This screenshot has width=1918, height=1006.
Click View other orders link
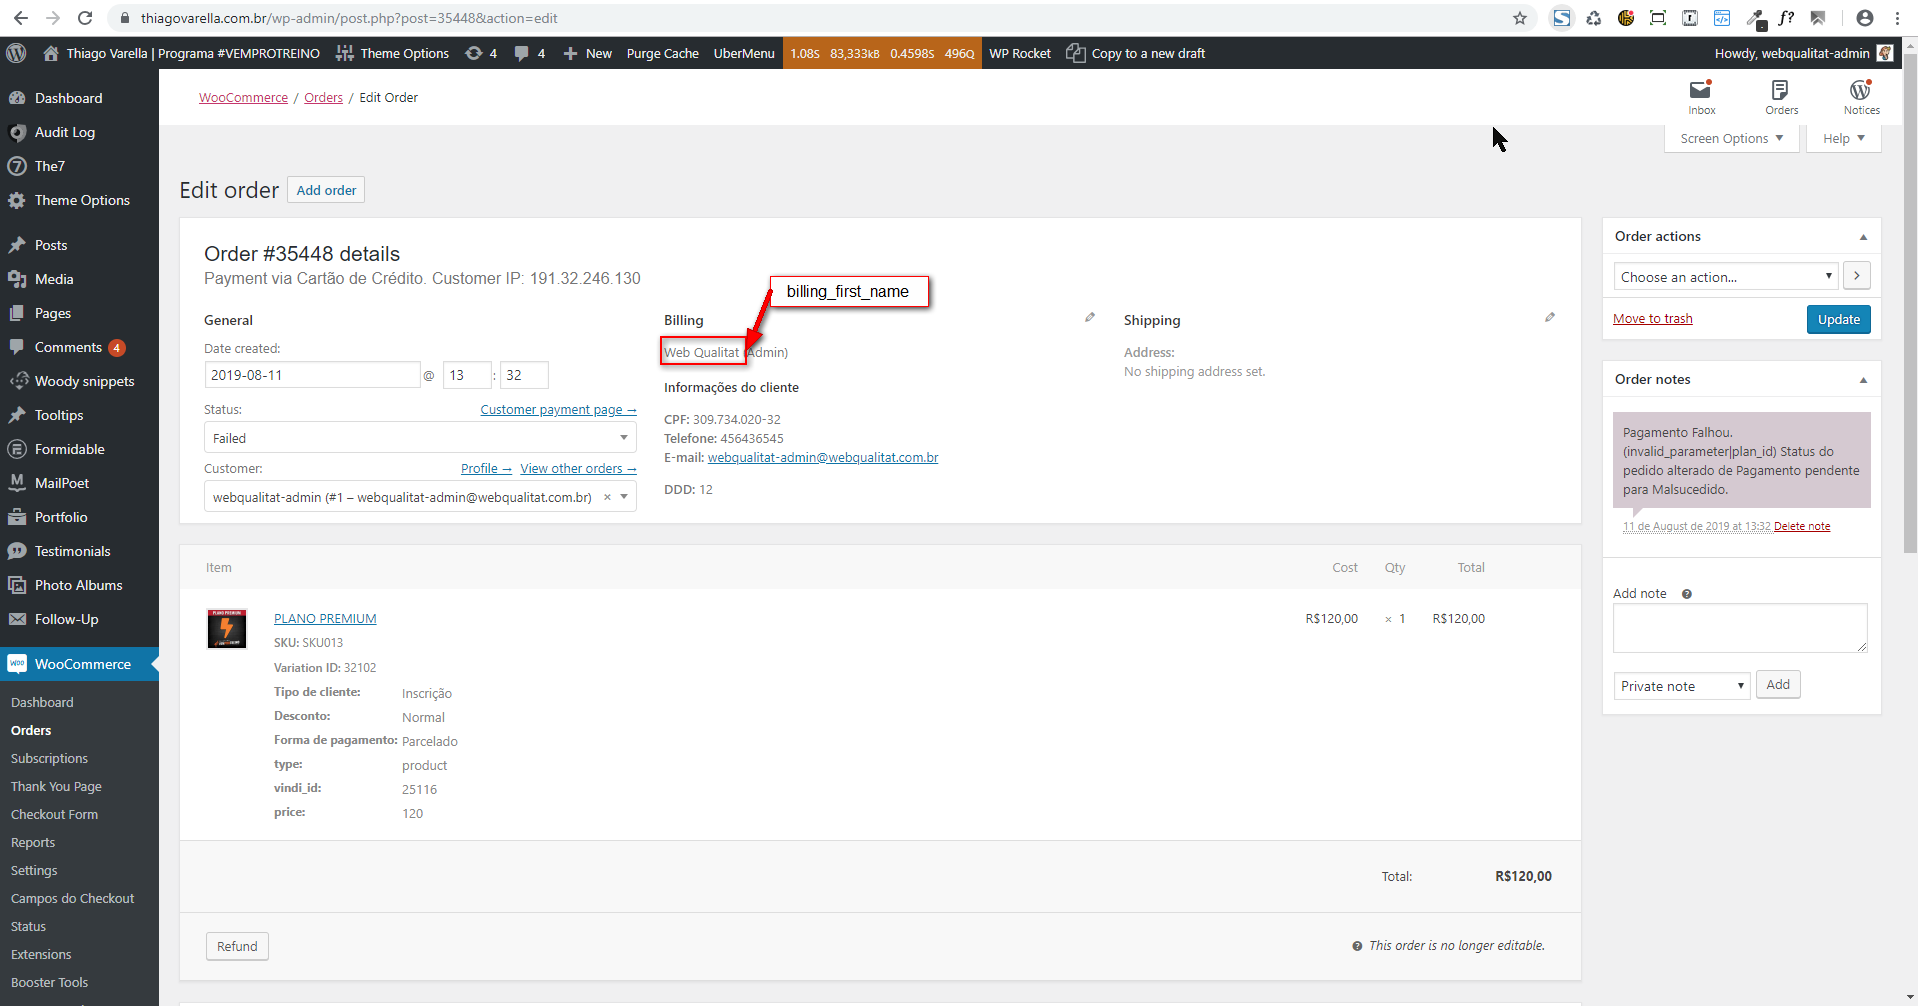click(578, 469)
